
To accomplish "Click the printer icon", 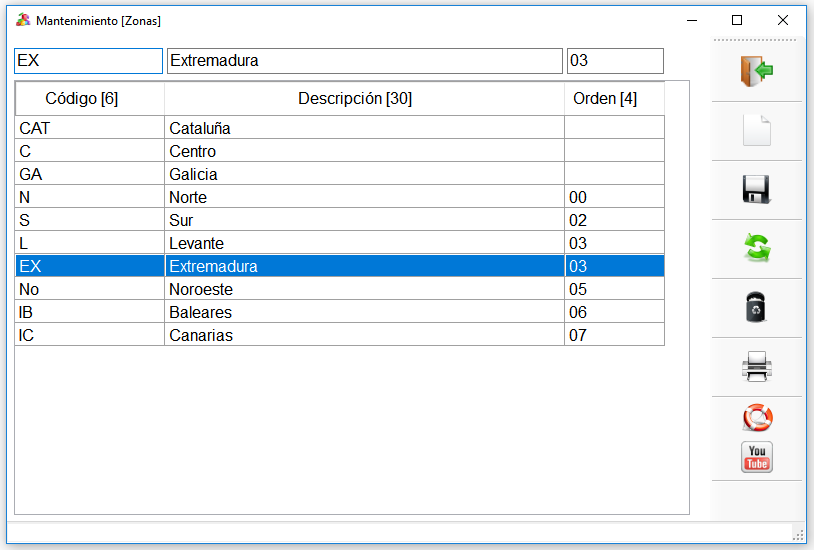I will (x=756, y=366).
